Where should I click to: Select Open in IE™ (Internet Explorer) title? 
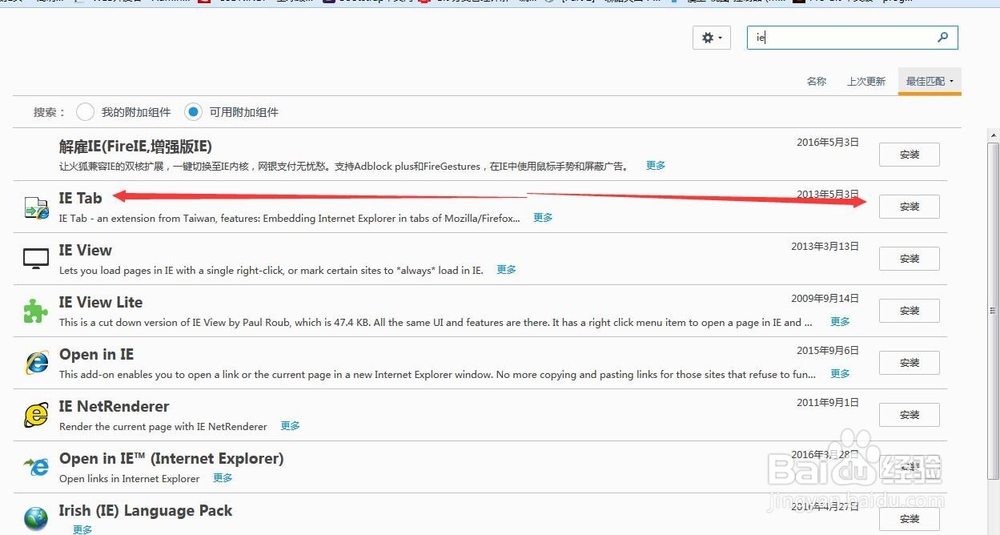point(172,458)
